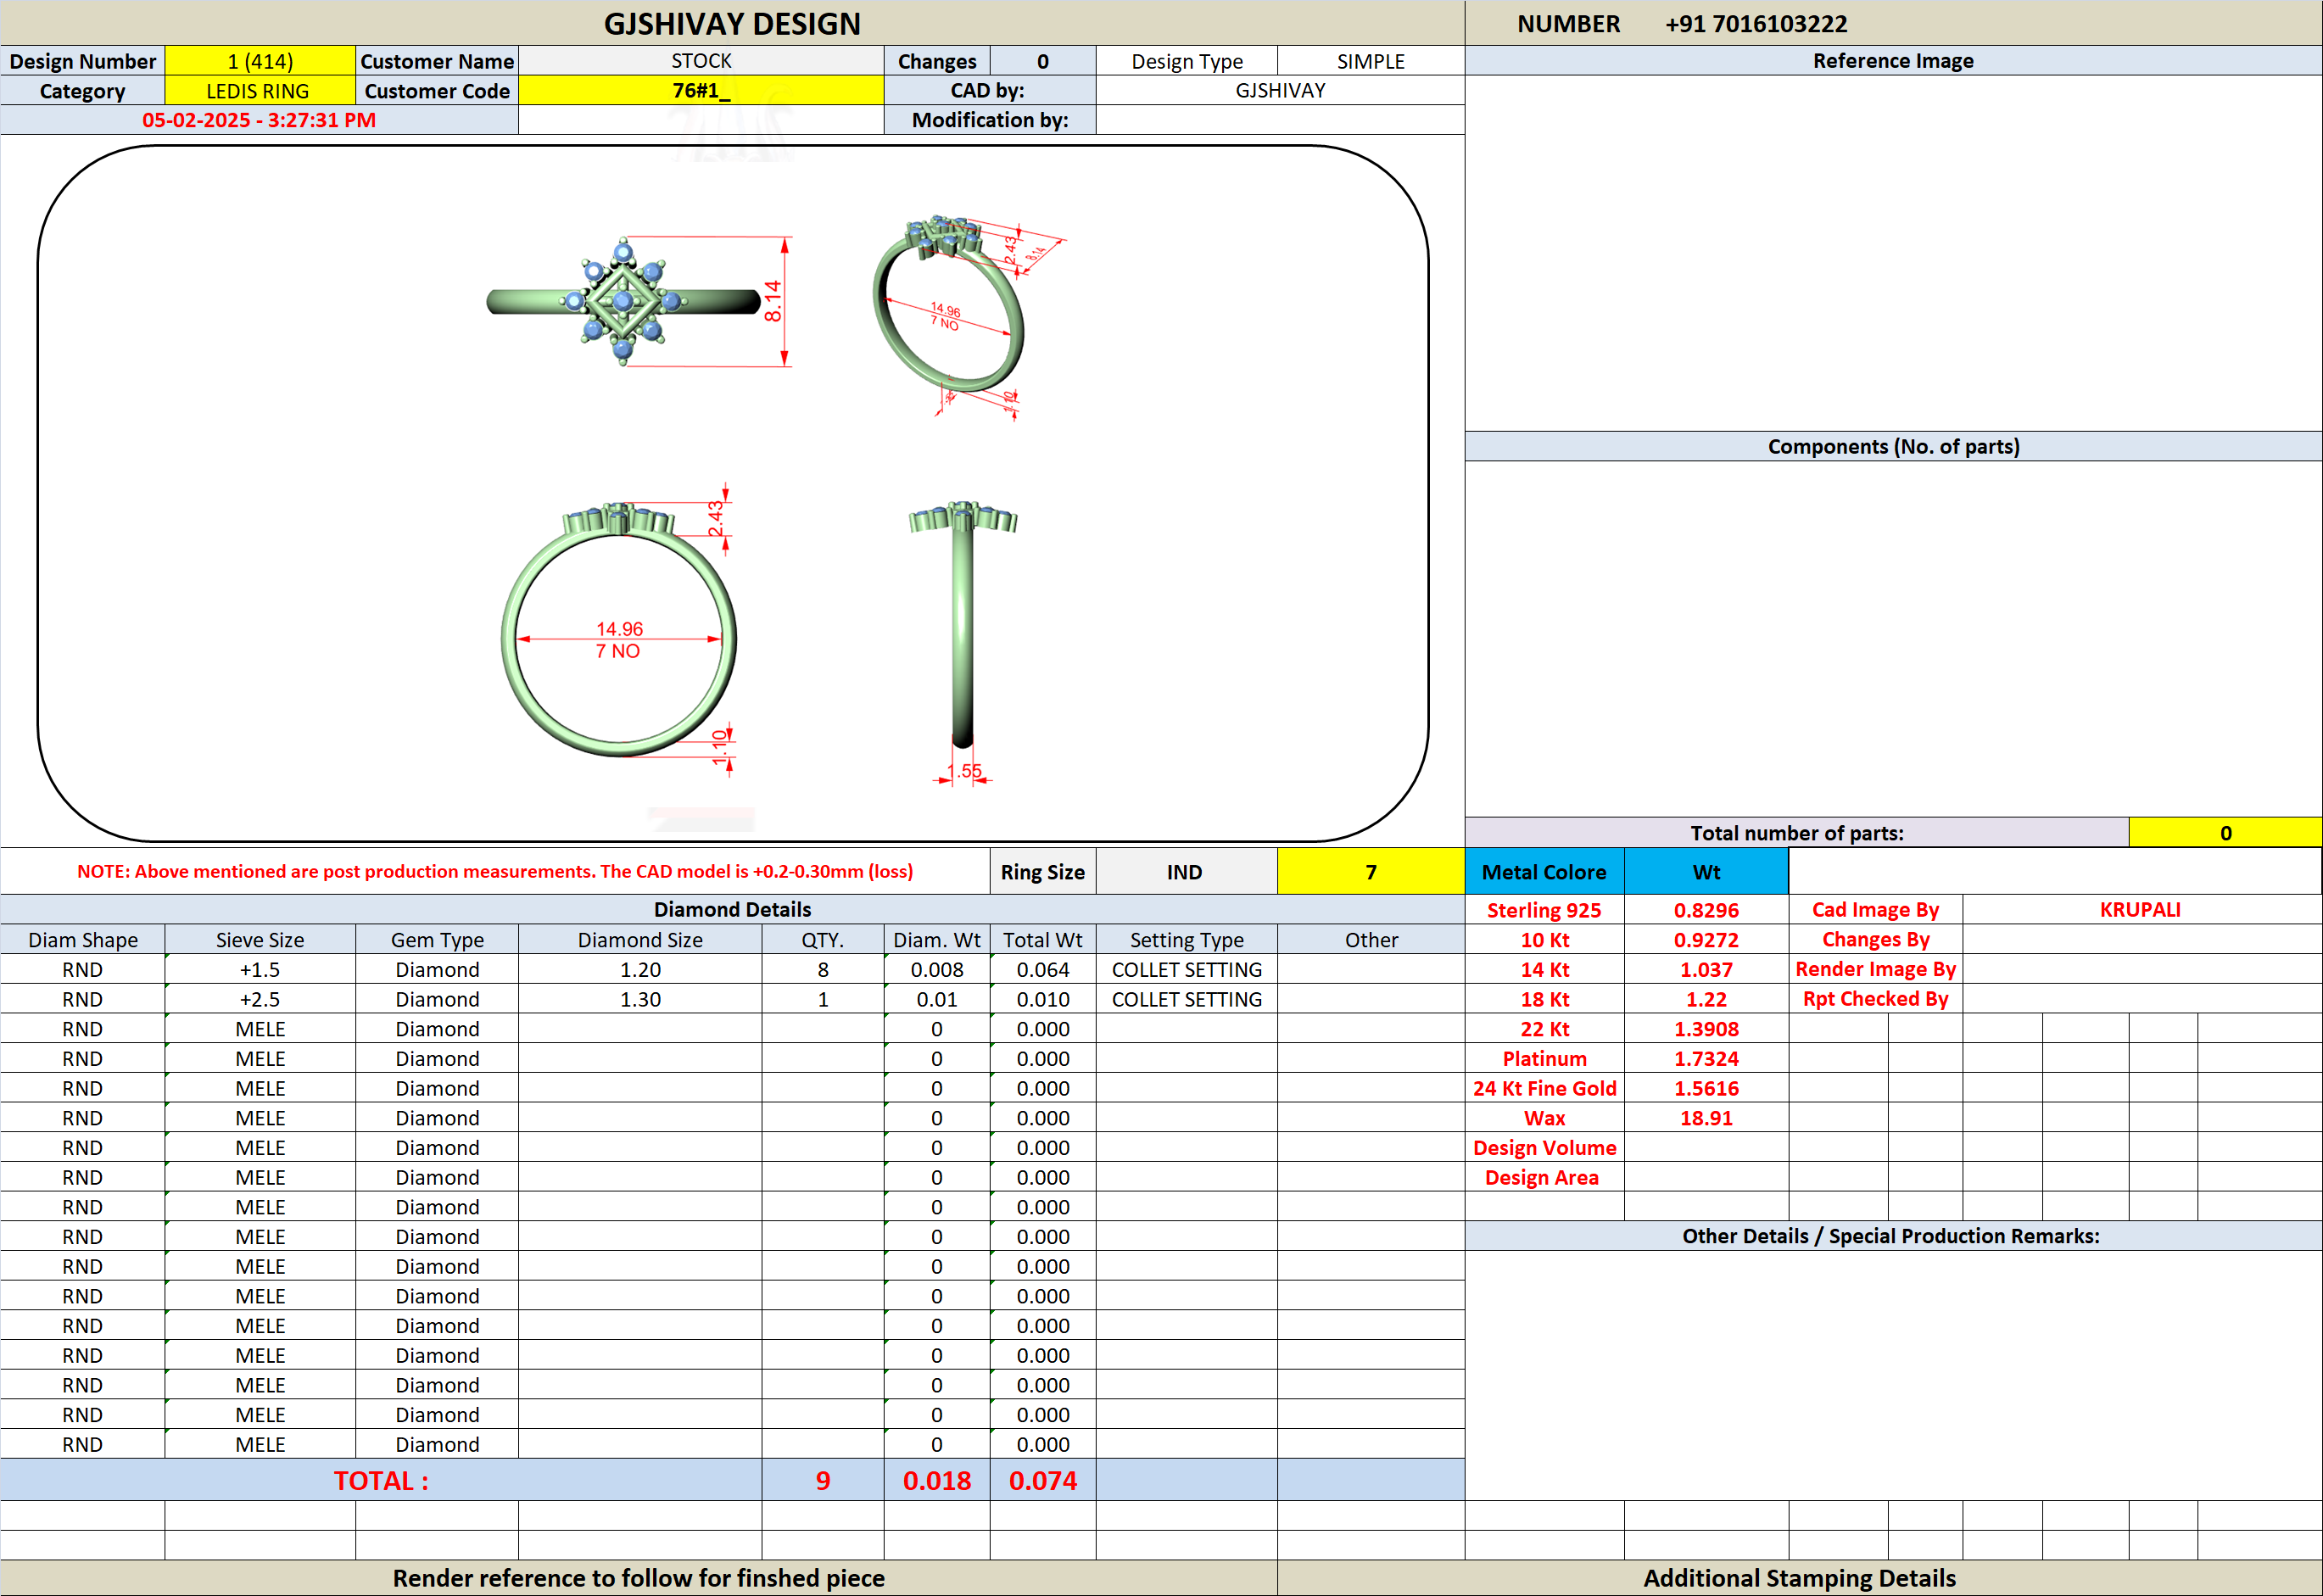The height and width of the screenshot is (1596, 2323).
Task: Select the 22 Kt weight 1.3908
Action: (1706, 1029)
